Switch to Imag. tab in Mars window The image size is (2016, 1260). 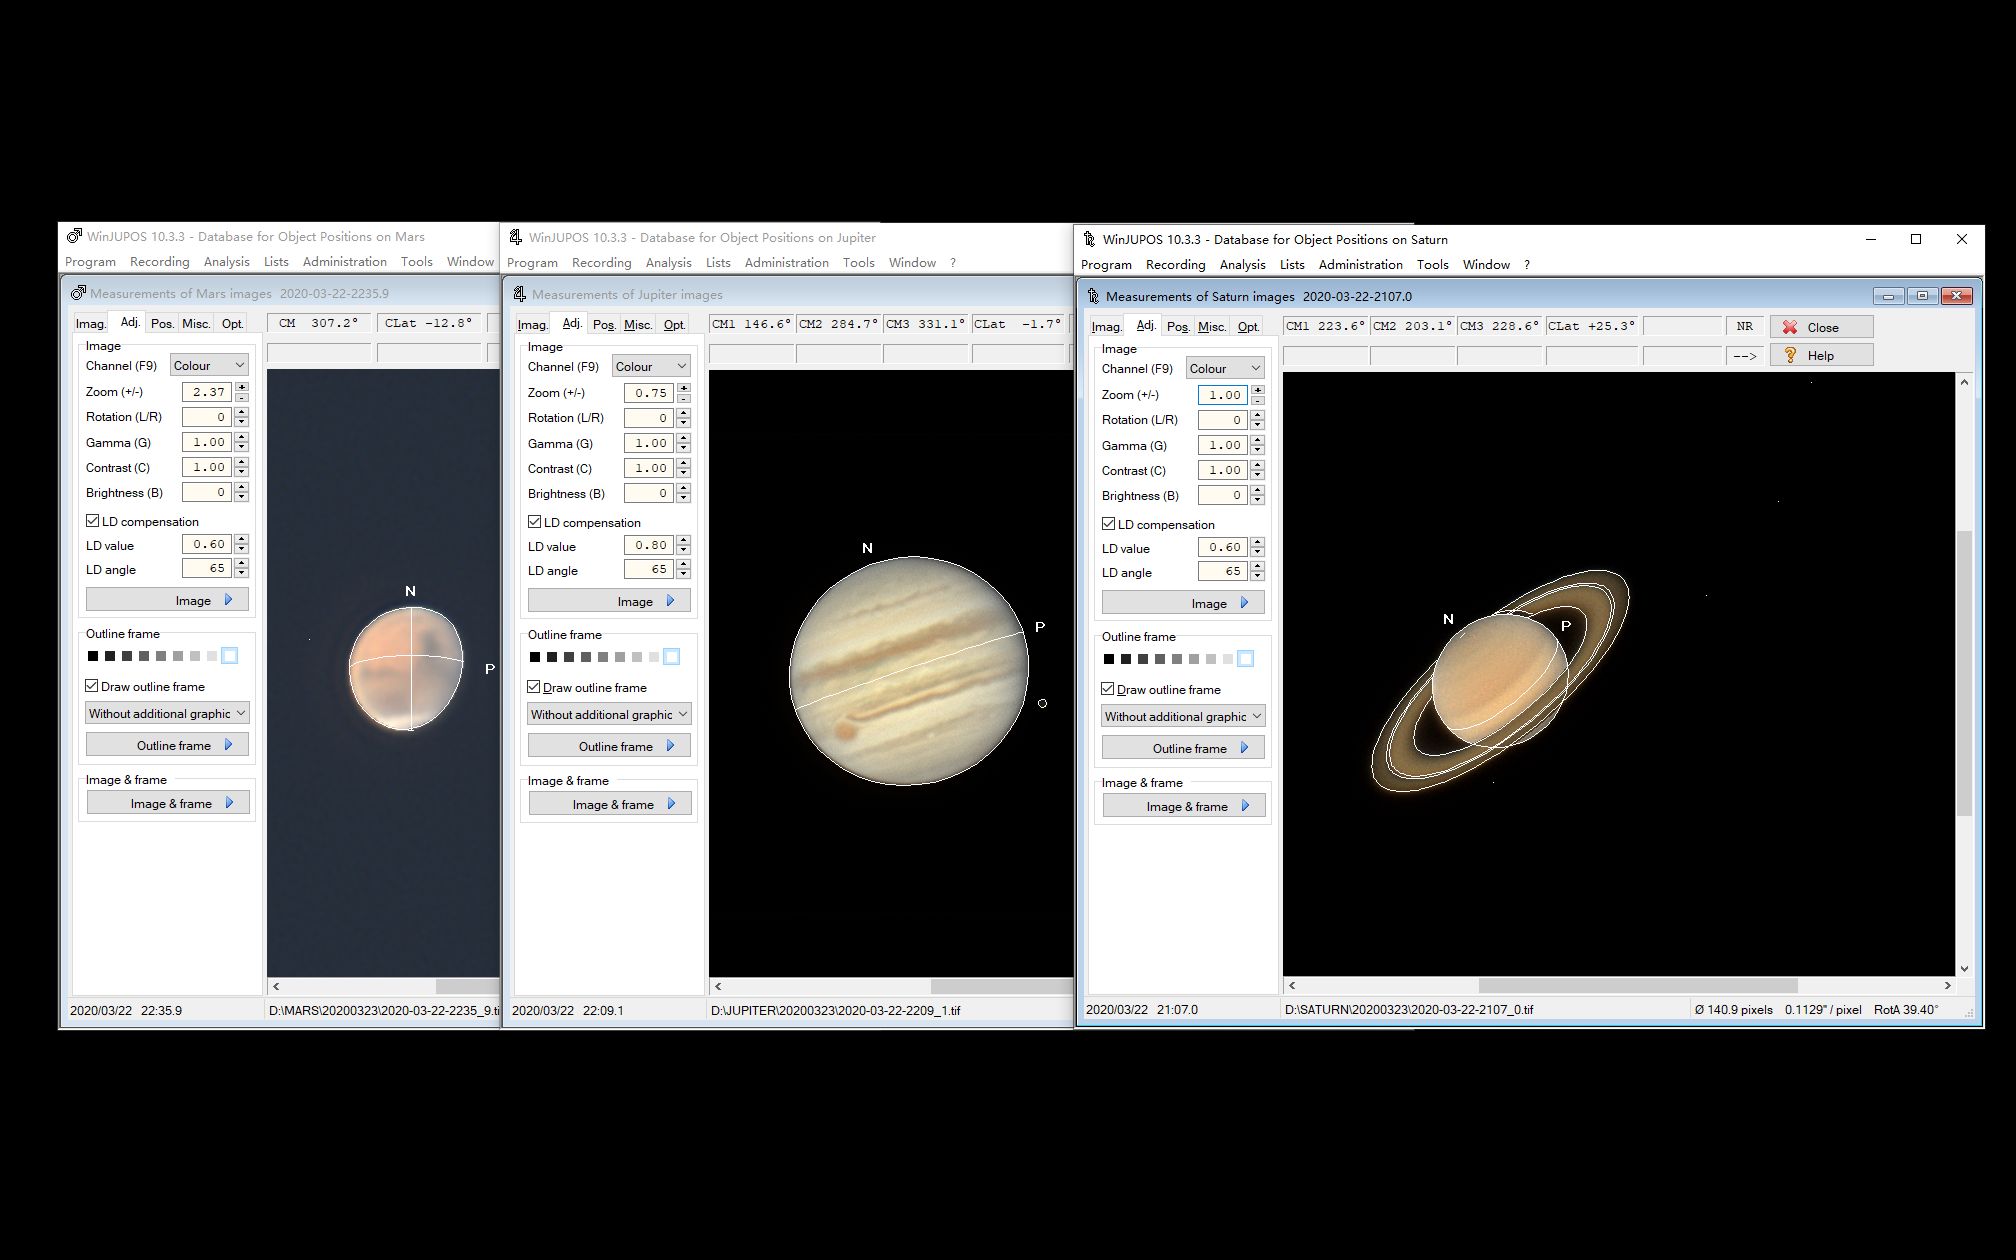(90, 323)
